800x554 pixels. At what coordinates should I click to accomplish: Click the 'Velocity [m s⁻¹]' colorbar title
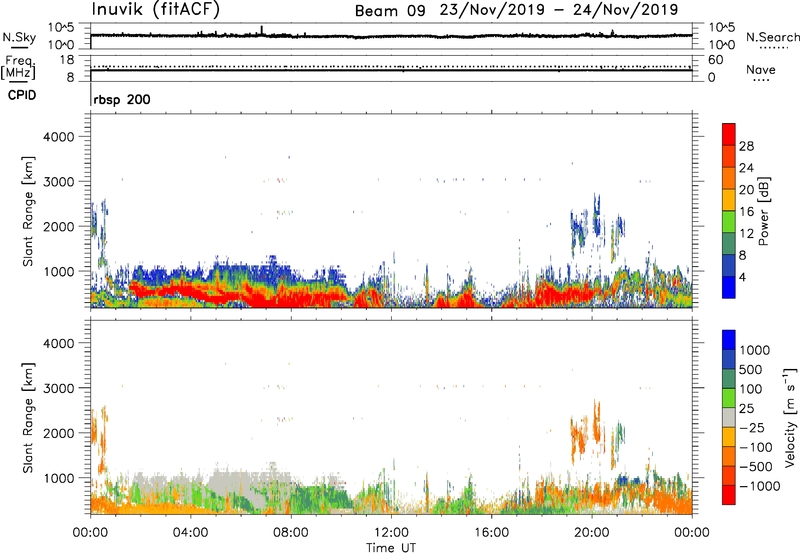(790, 417)
